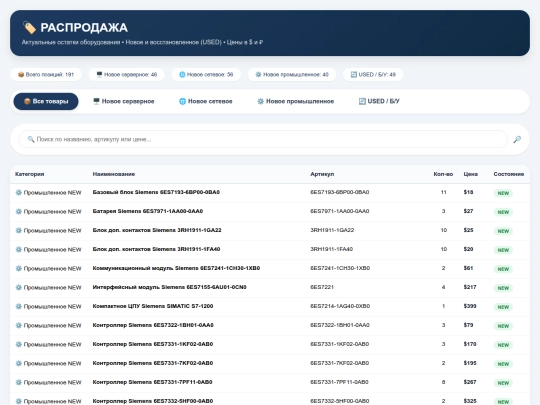The width and height of the screenshot is (540, 405).
Task: Click the 'Наименование' column header
Action: (114, 174)
